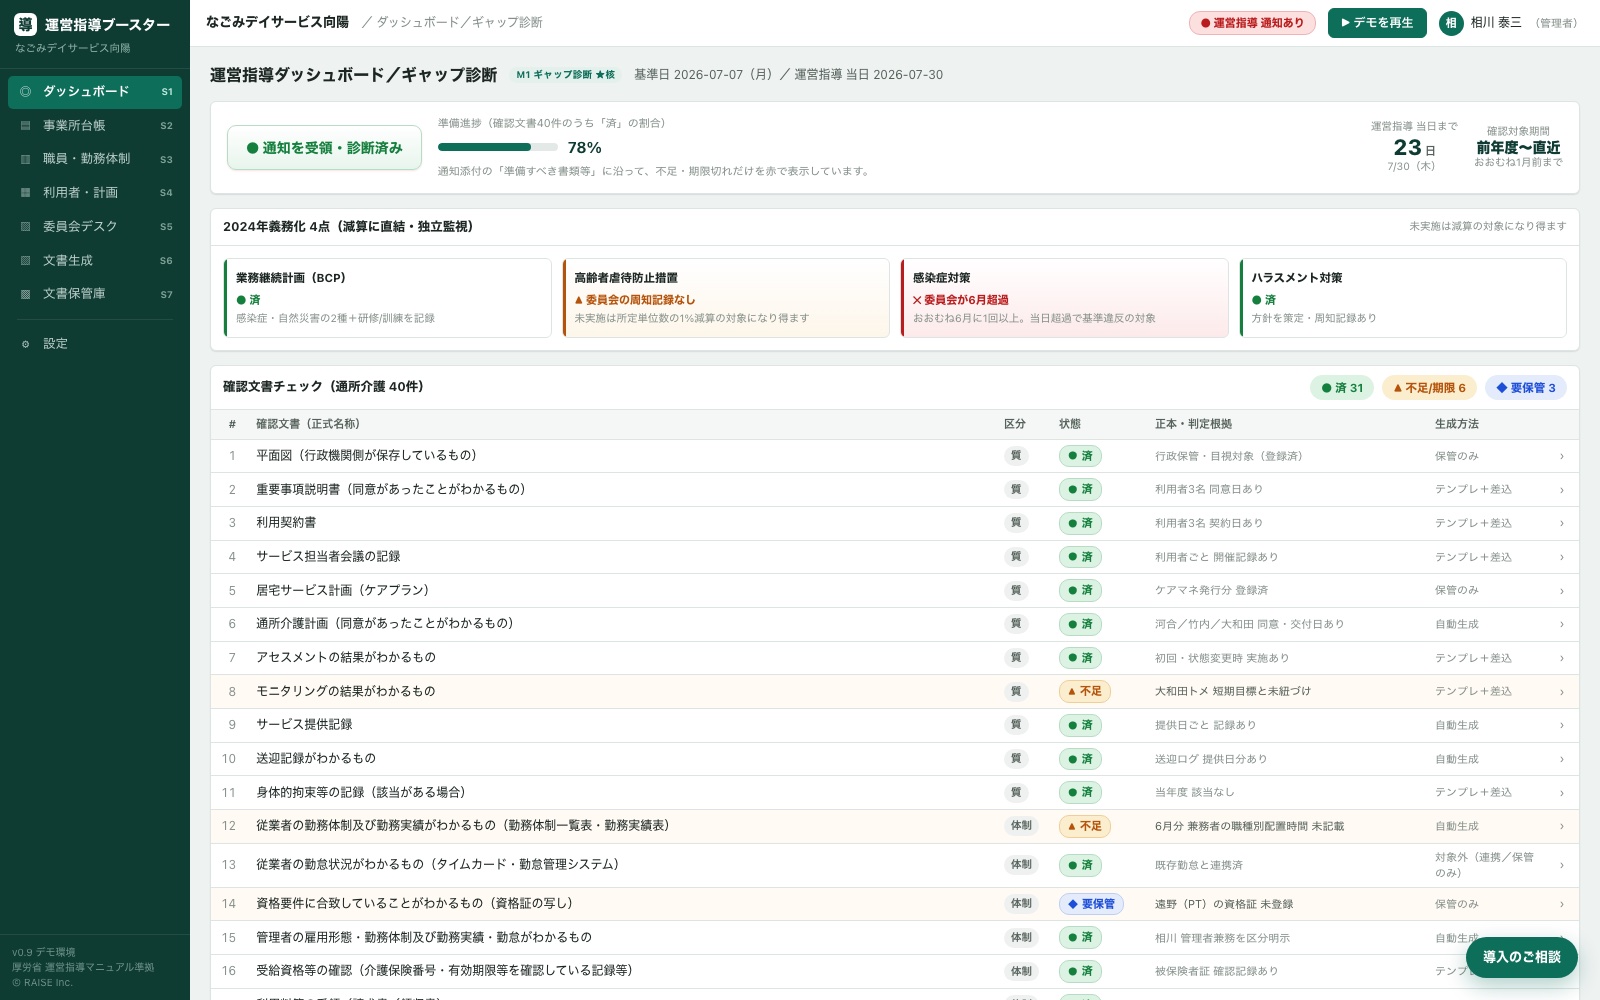The width and height of the screenshot is (1600, 1000).
Task: Click the 文書保管庫 sidebar icon
Action: [25, 294]
